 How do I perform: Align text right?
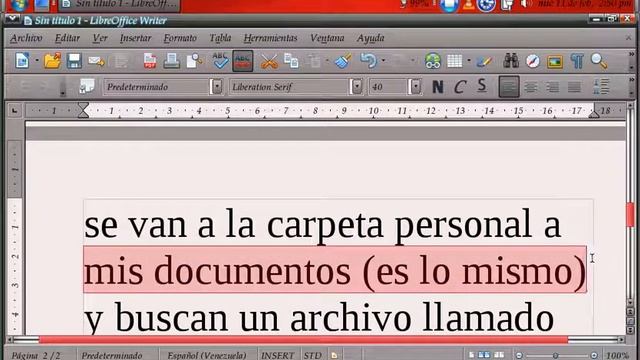coord(553,87)
